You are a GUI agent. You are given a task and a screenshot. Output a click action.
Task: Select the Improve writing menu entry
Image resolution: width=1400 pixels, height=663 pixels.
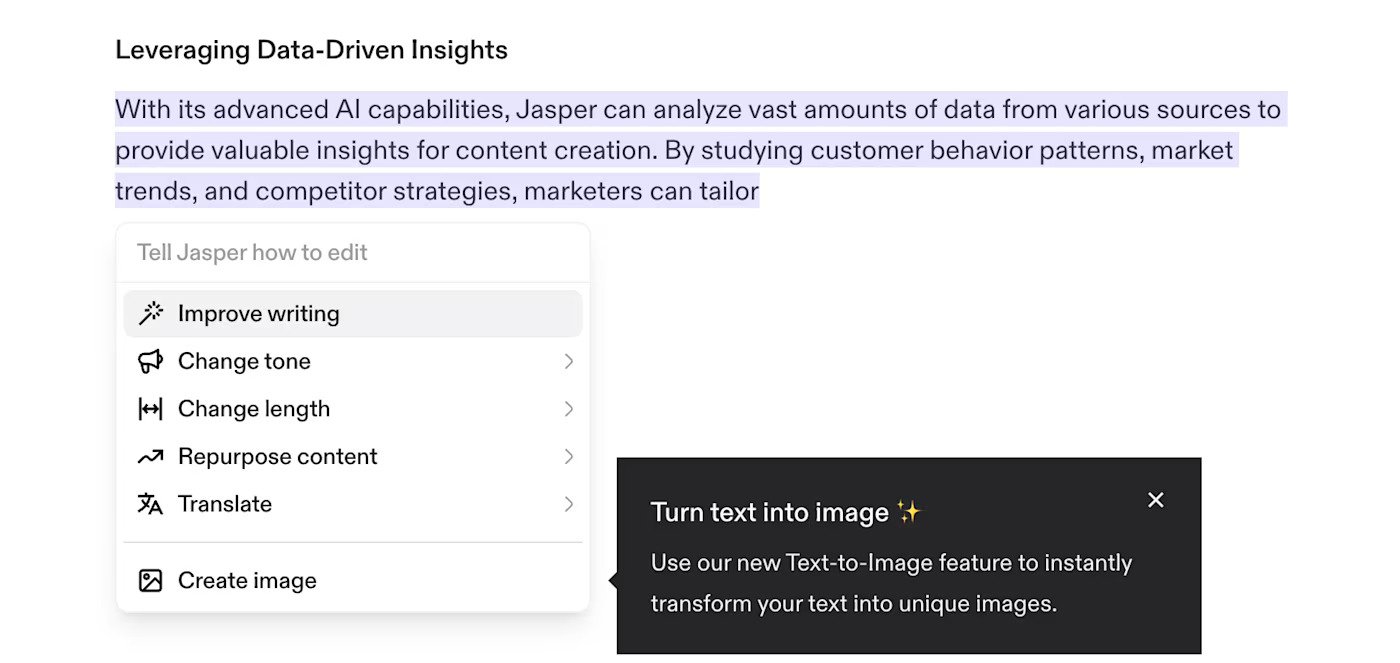click(258, 314)
